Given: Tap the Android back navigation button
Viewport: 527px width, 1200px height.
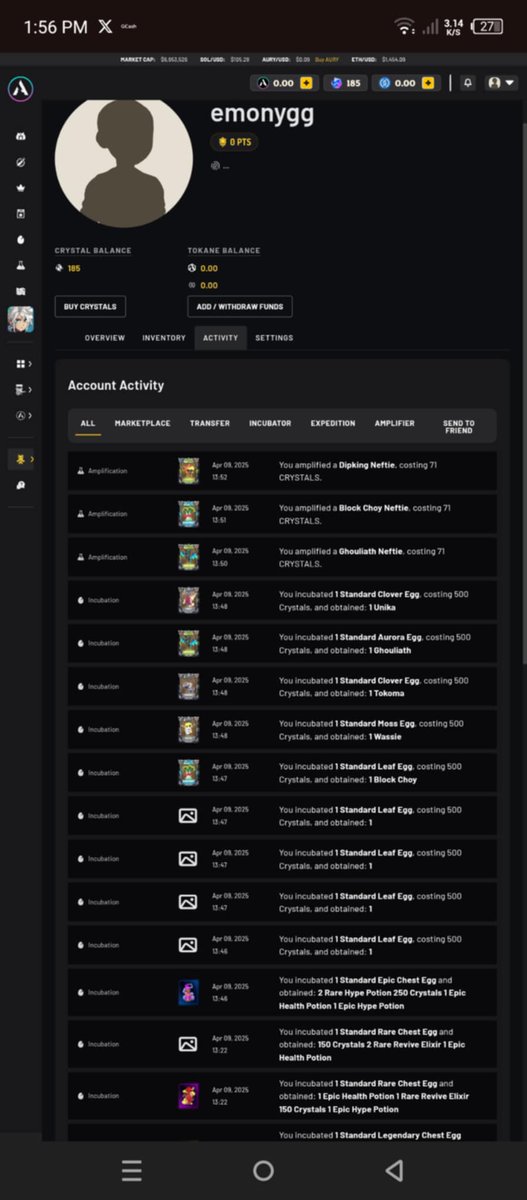Looking at the screenshot, I should (394, 1170).
